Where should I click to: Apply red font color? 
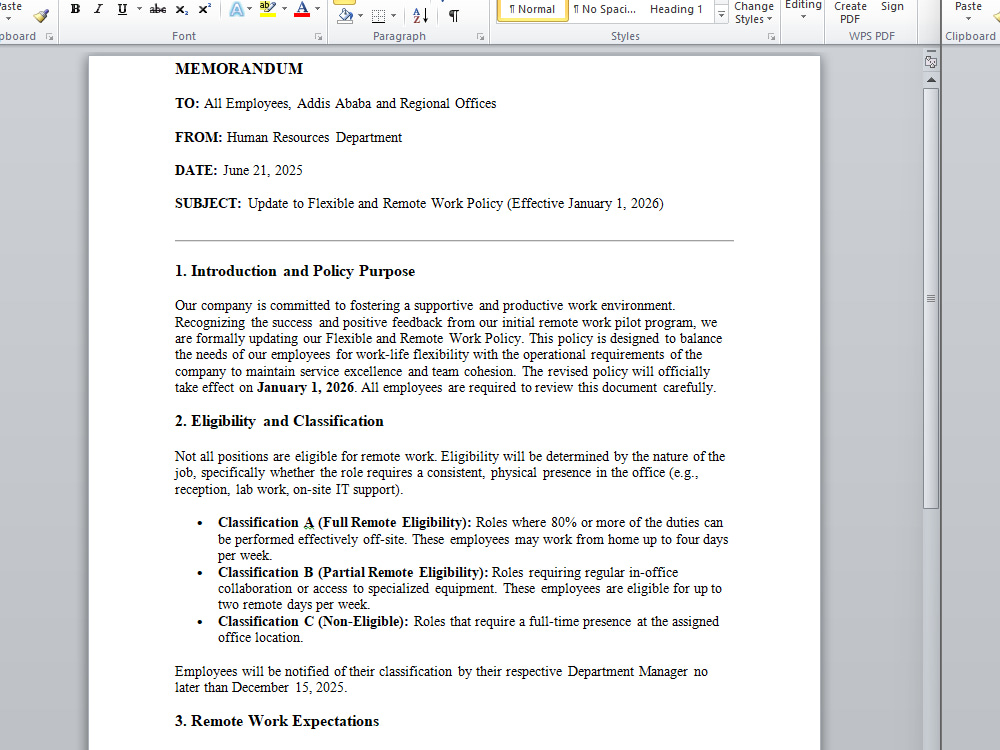pyautogui.click(x=302, y=9)
